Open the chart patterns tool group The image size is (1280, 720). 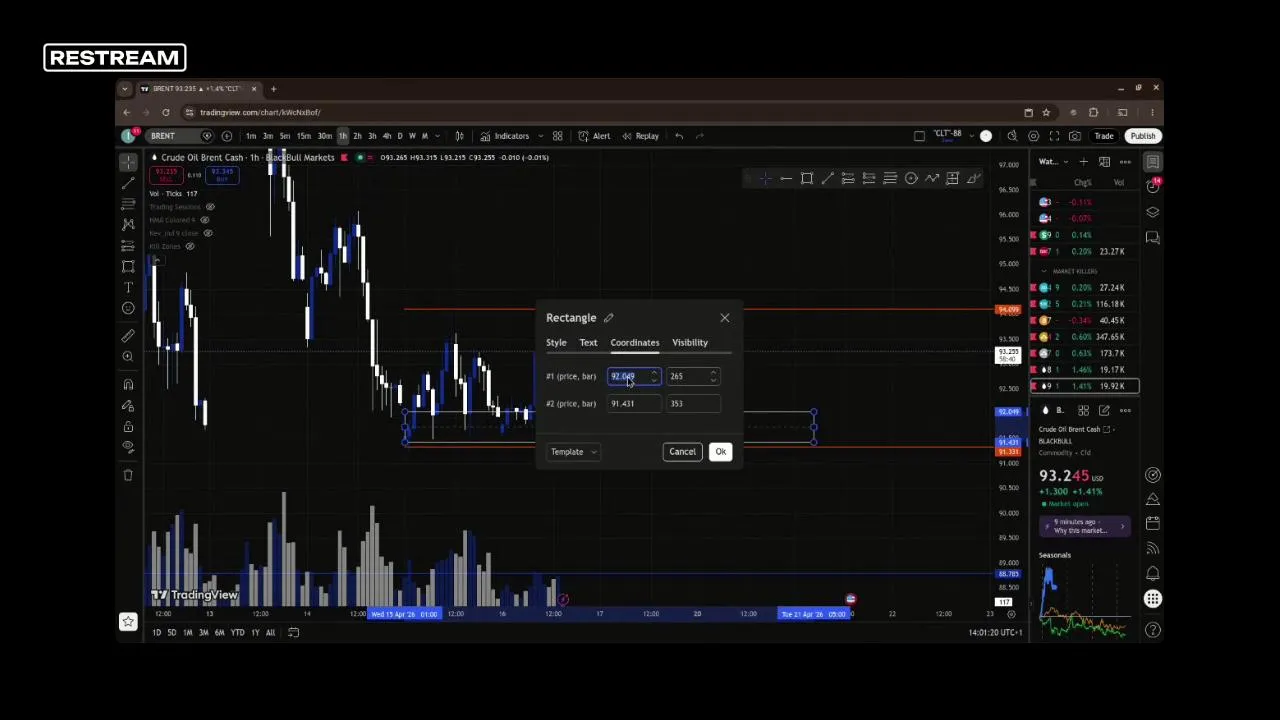coord(128,225)
